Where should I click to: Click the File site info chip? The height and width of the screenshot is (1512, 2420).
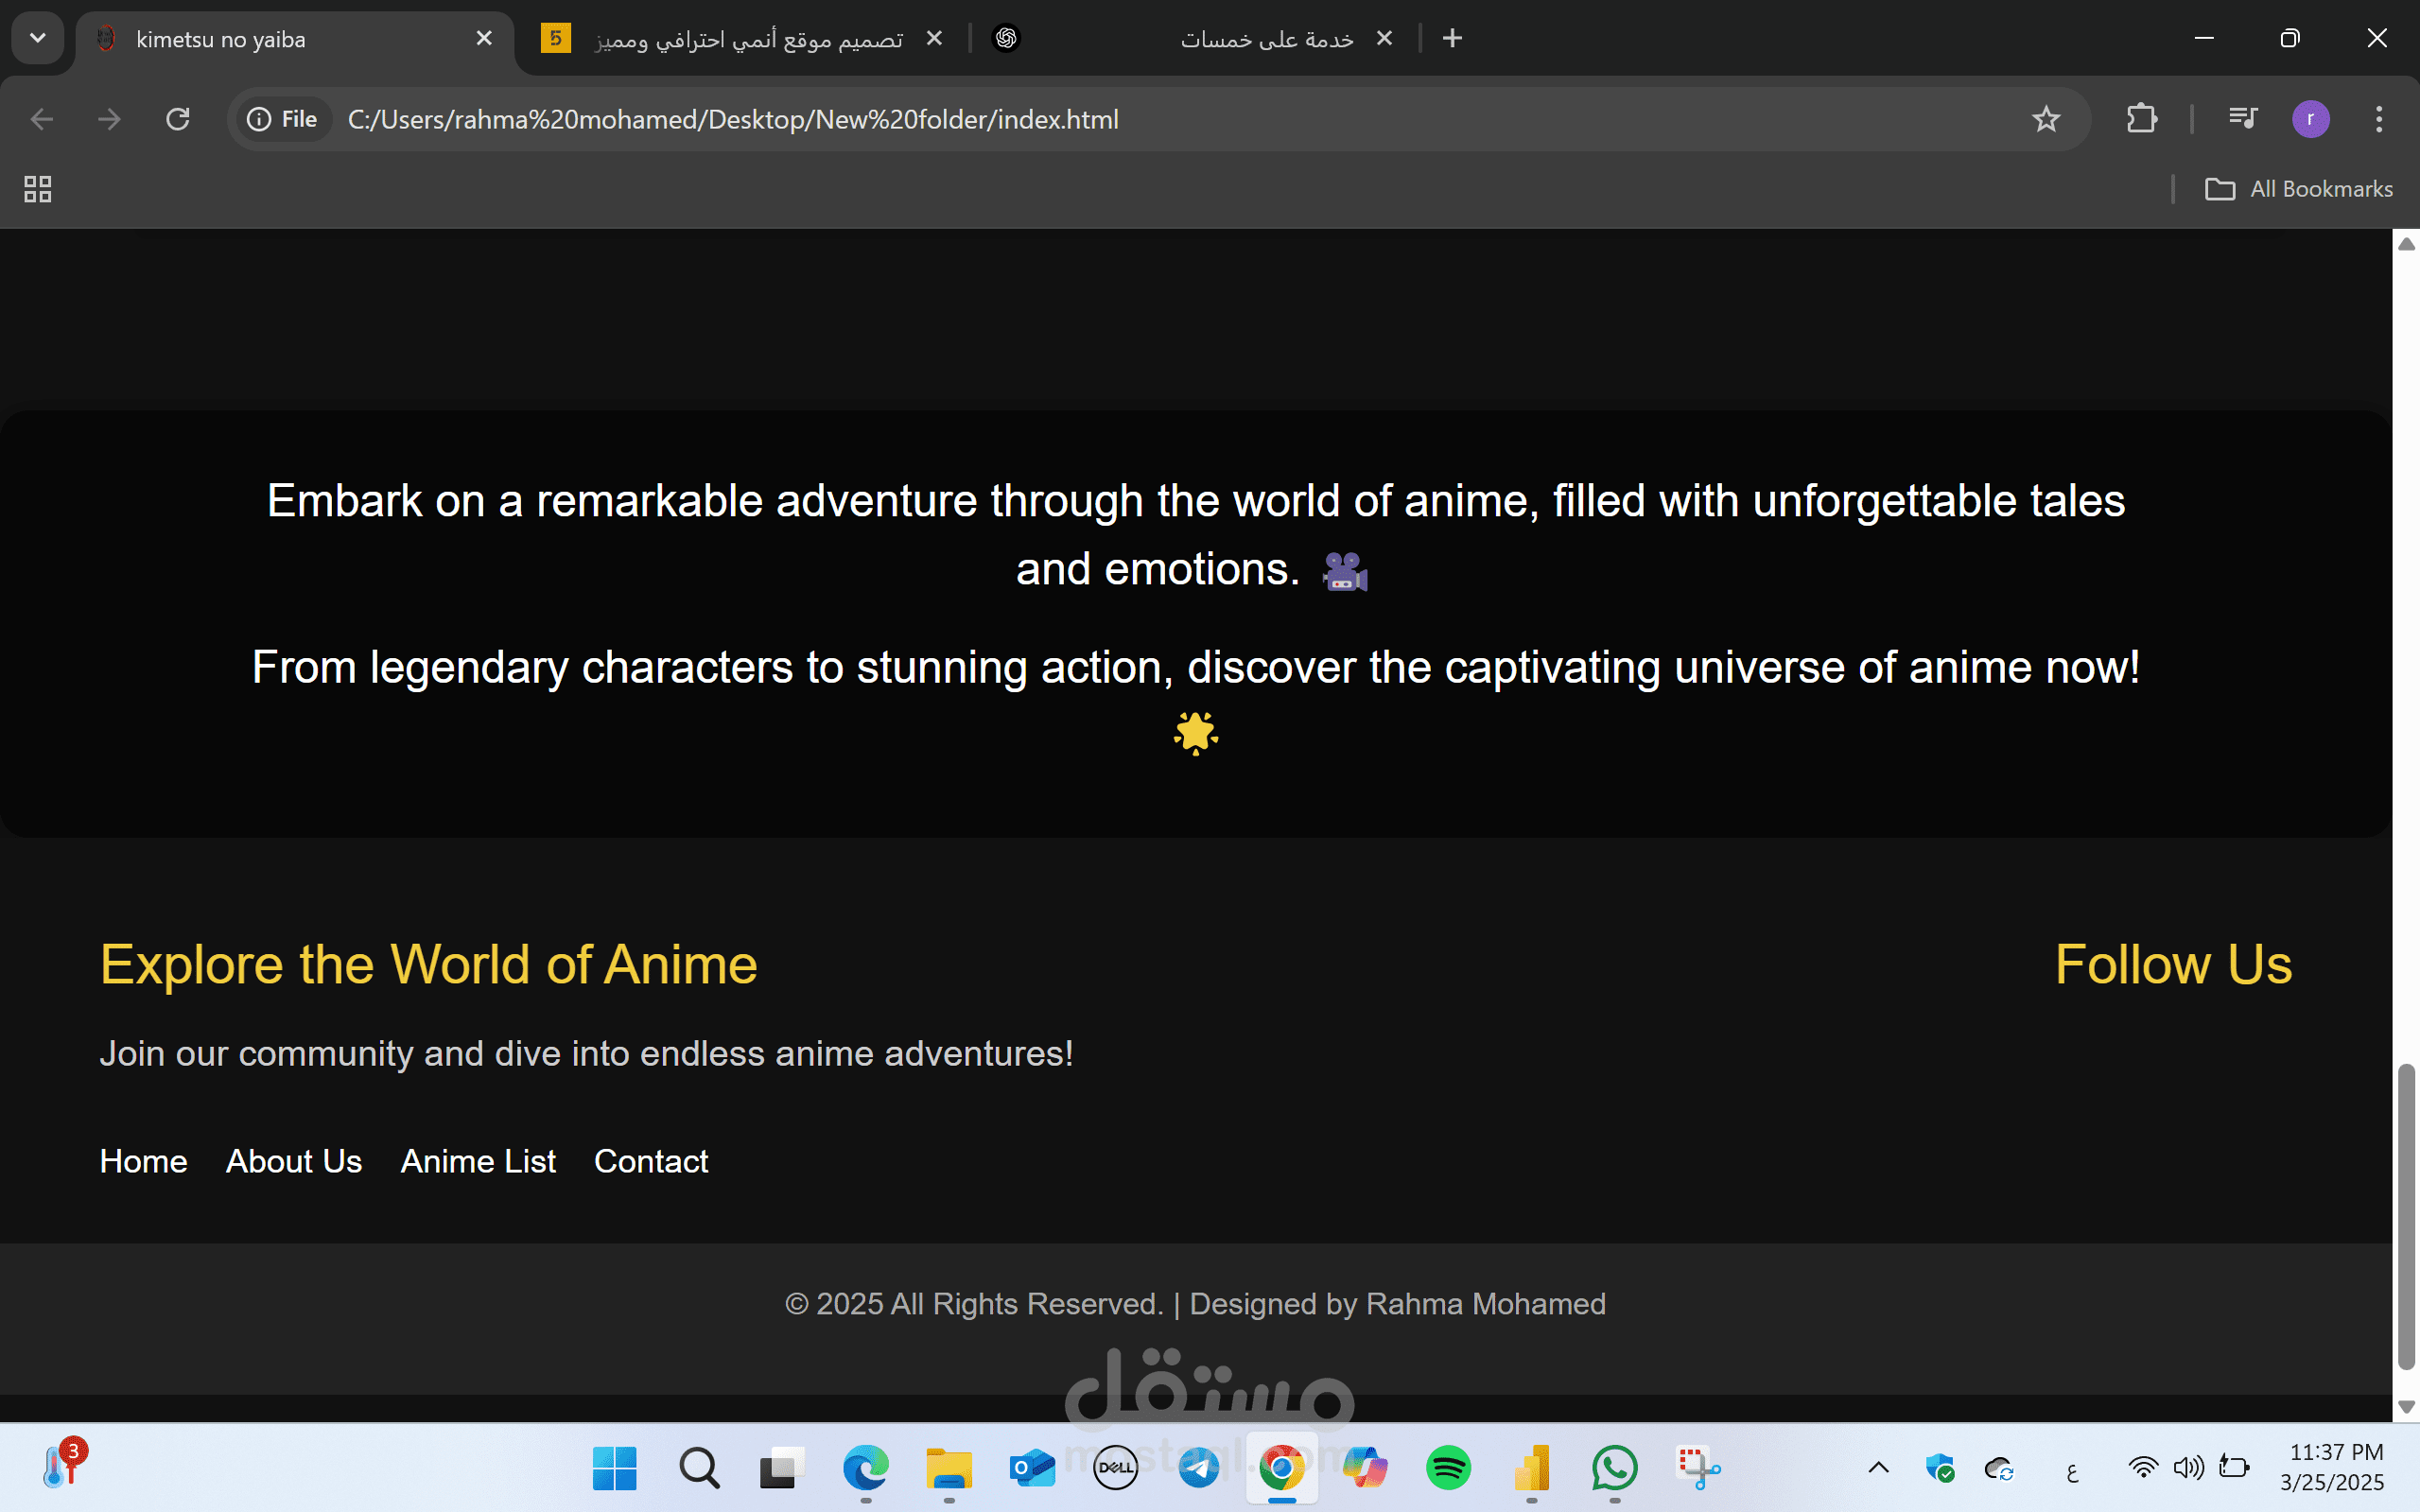point(284,119)
